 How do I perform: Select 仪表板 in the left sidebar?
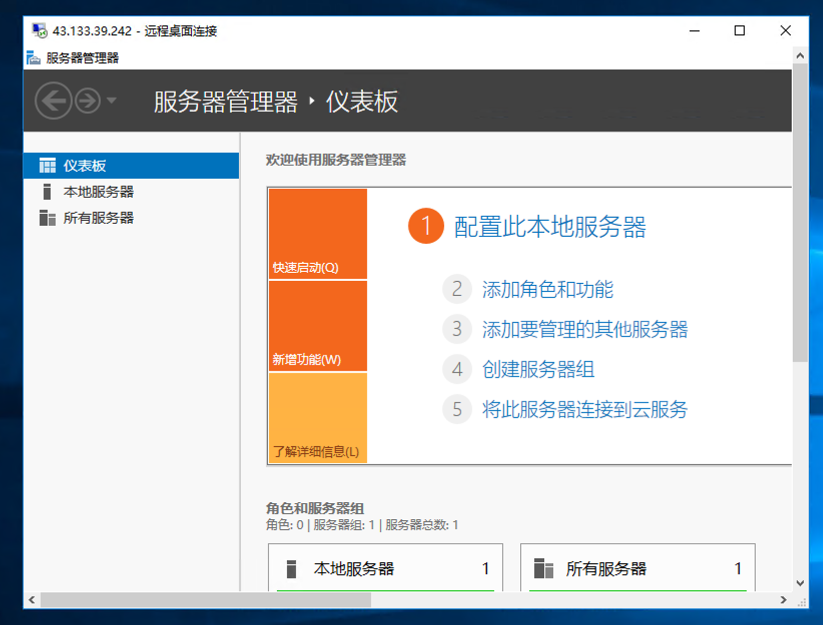point(85,166)
